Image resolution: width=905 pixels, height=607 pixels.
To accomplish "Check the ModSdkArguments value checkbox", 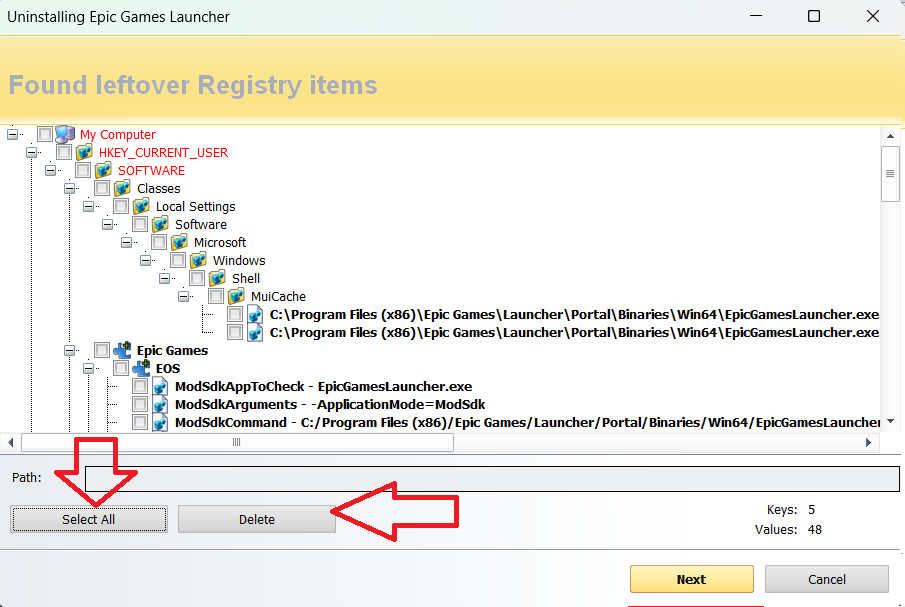I will [x=140, y=404].
